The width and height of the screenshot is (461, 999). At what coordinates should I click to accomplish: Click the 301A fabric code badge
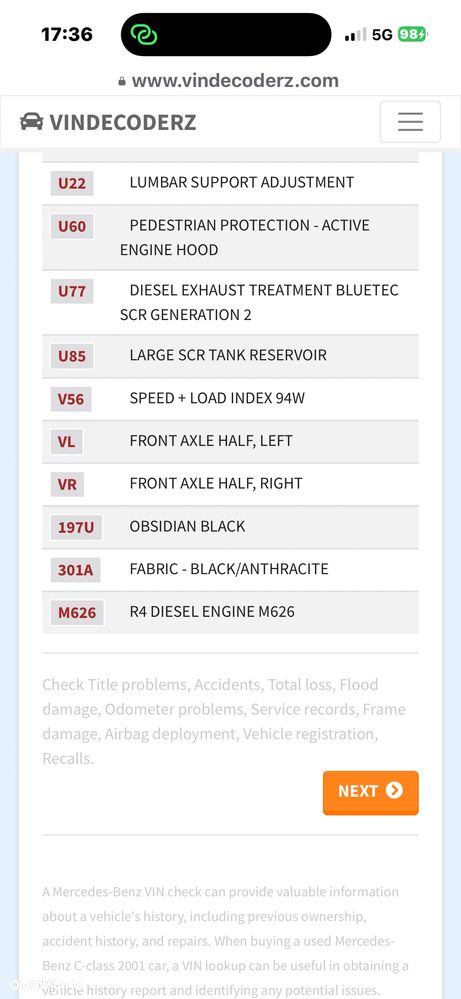(x=75, y=570)
